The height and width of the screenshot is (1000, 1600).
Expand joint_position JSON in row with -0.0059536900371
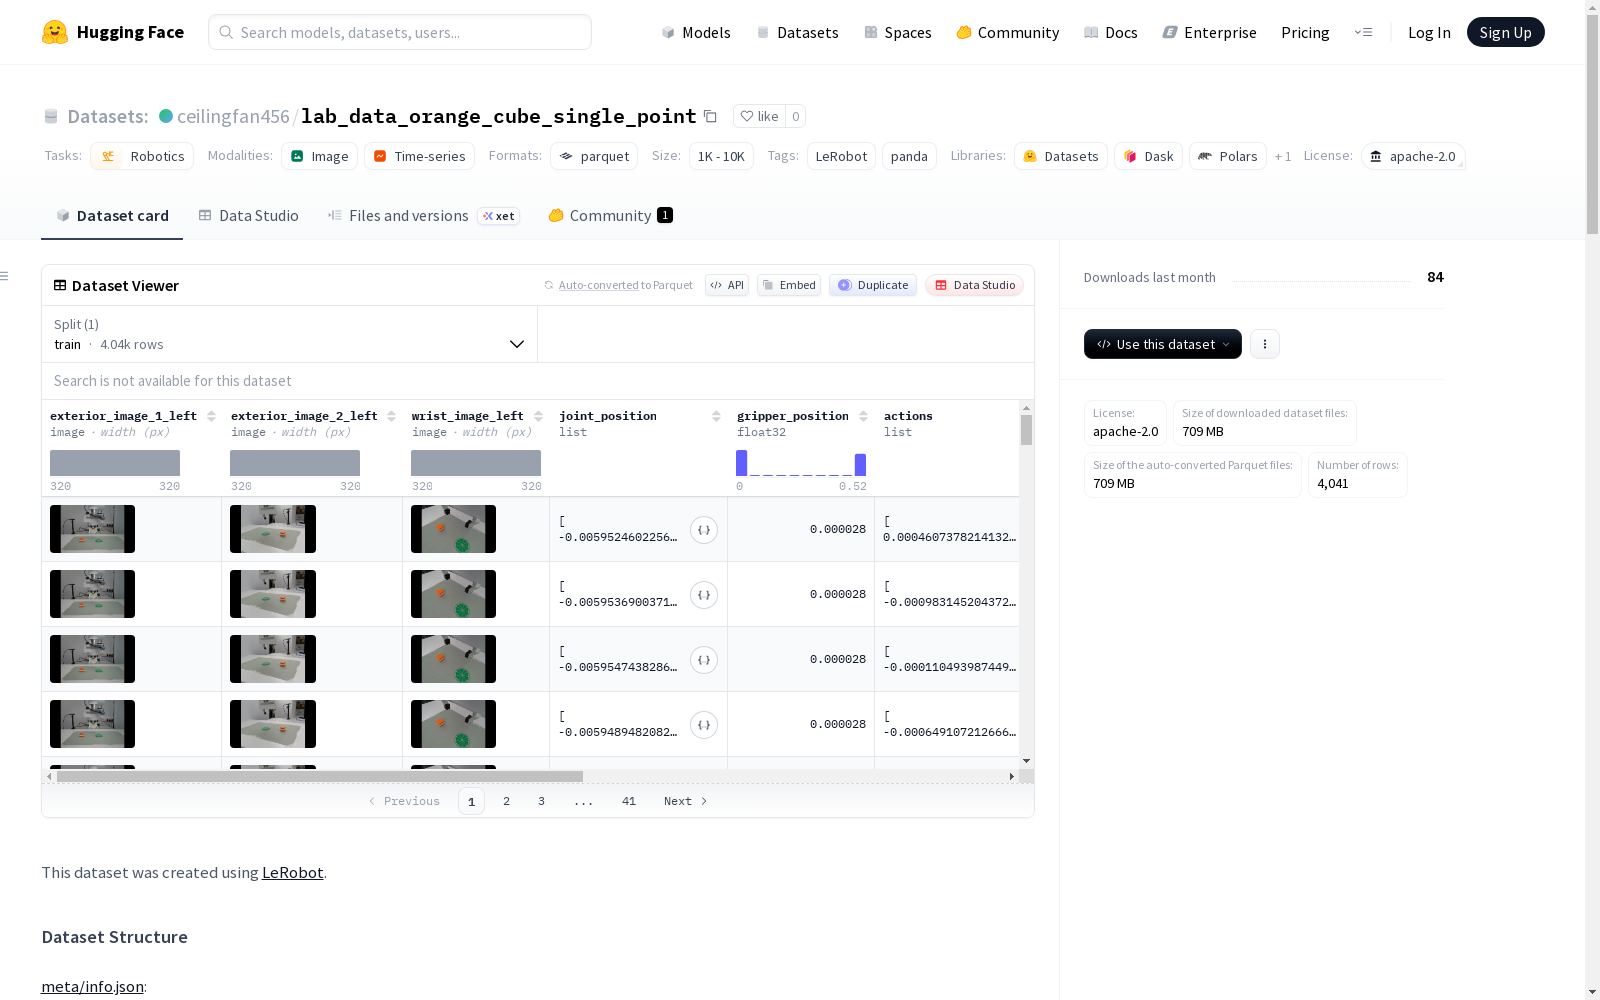point(704,595)
